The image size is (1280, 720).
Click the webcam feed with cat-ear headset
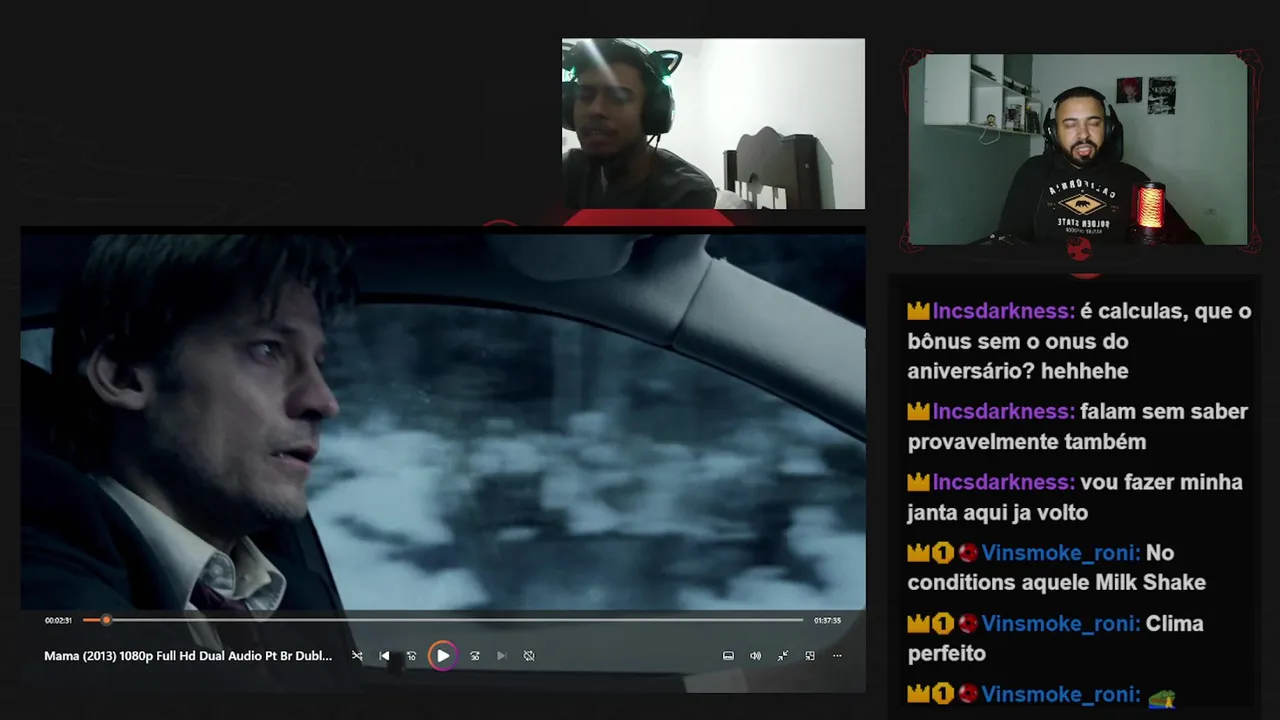point(713,124)
